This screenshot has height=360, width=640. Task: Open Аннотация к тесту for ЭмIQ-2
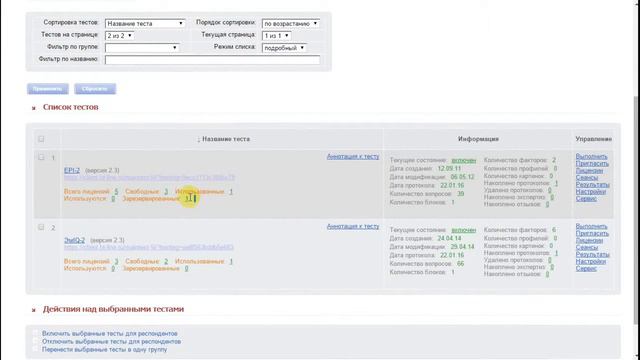[x=353, y=226]
